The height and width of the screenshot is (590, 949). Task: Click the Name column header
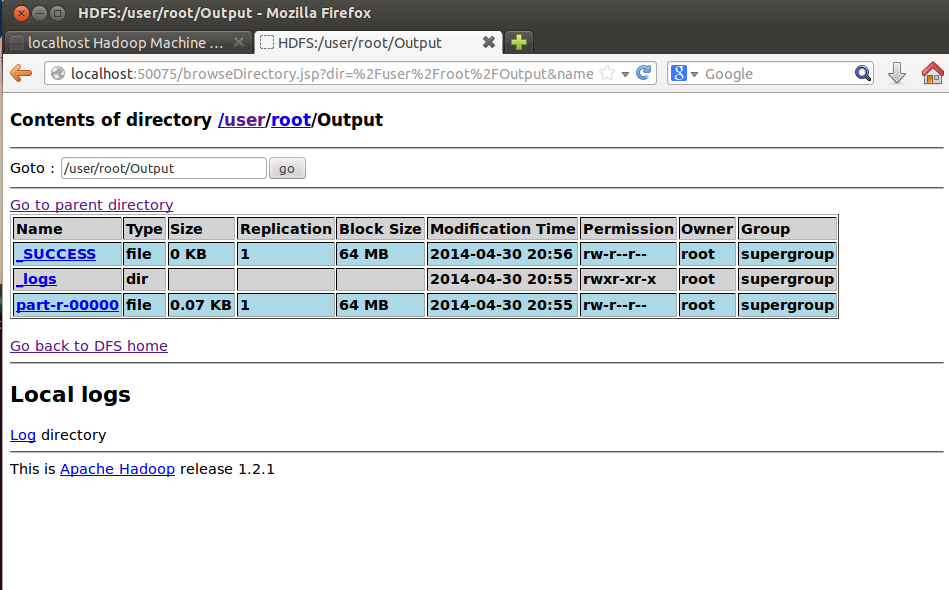[x=67, y=229]
